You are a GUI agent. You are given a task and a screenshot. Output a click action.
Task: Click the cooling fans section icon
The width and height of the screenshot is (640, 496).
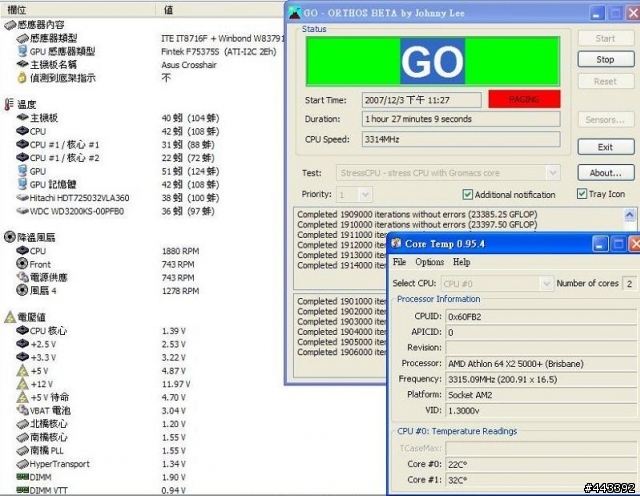[x=10, y=237]
